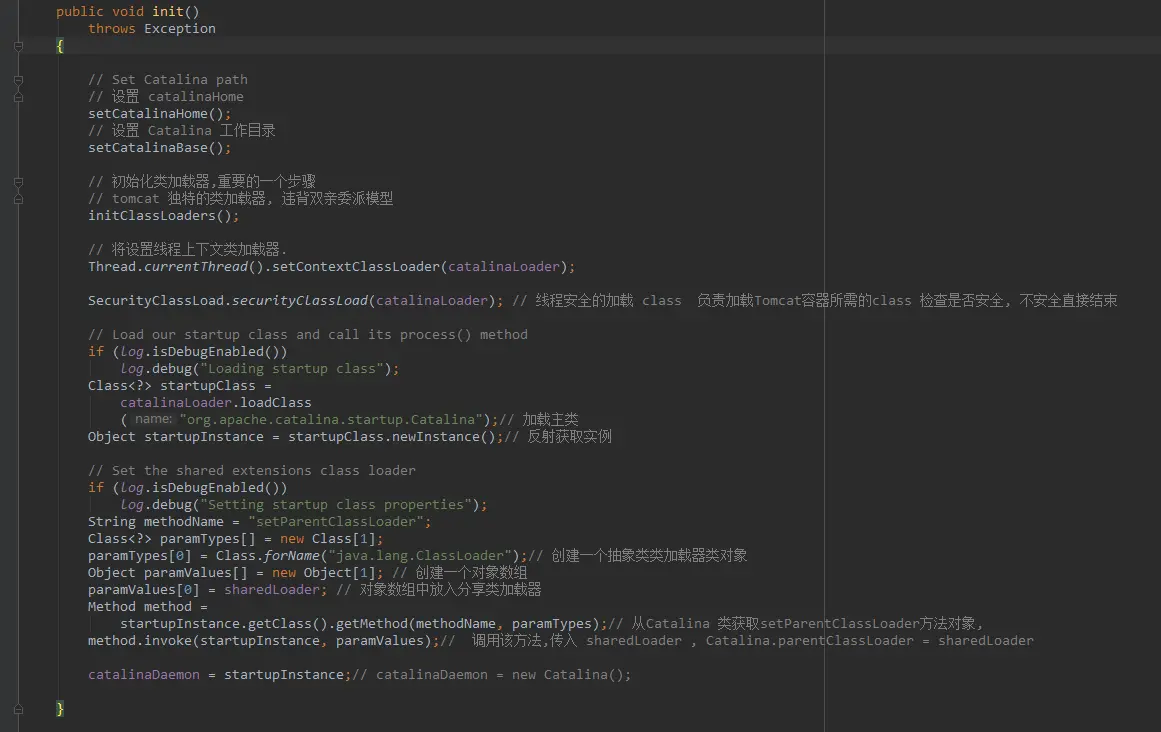The image size is (1161, 732).
Task: Collapse init() method at opening brace fold marker
Action: (19, 46)
